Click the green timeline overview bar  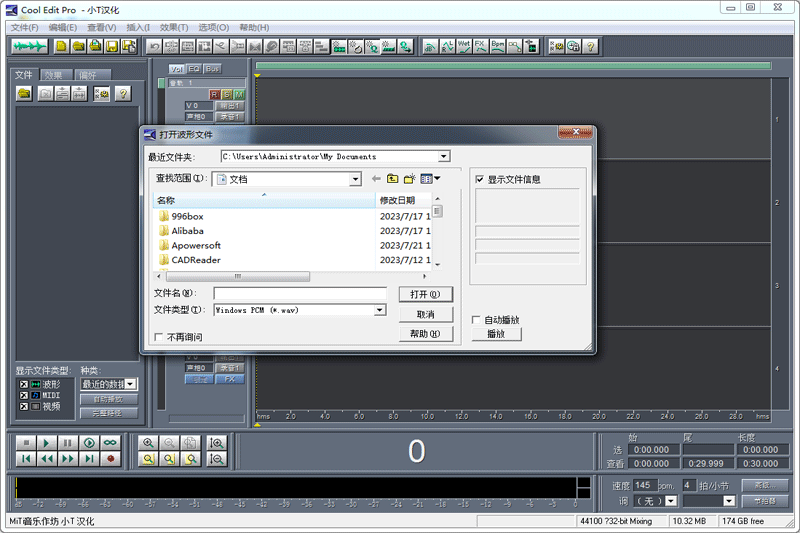click(513, 65)
